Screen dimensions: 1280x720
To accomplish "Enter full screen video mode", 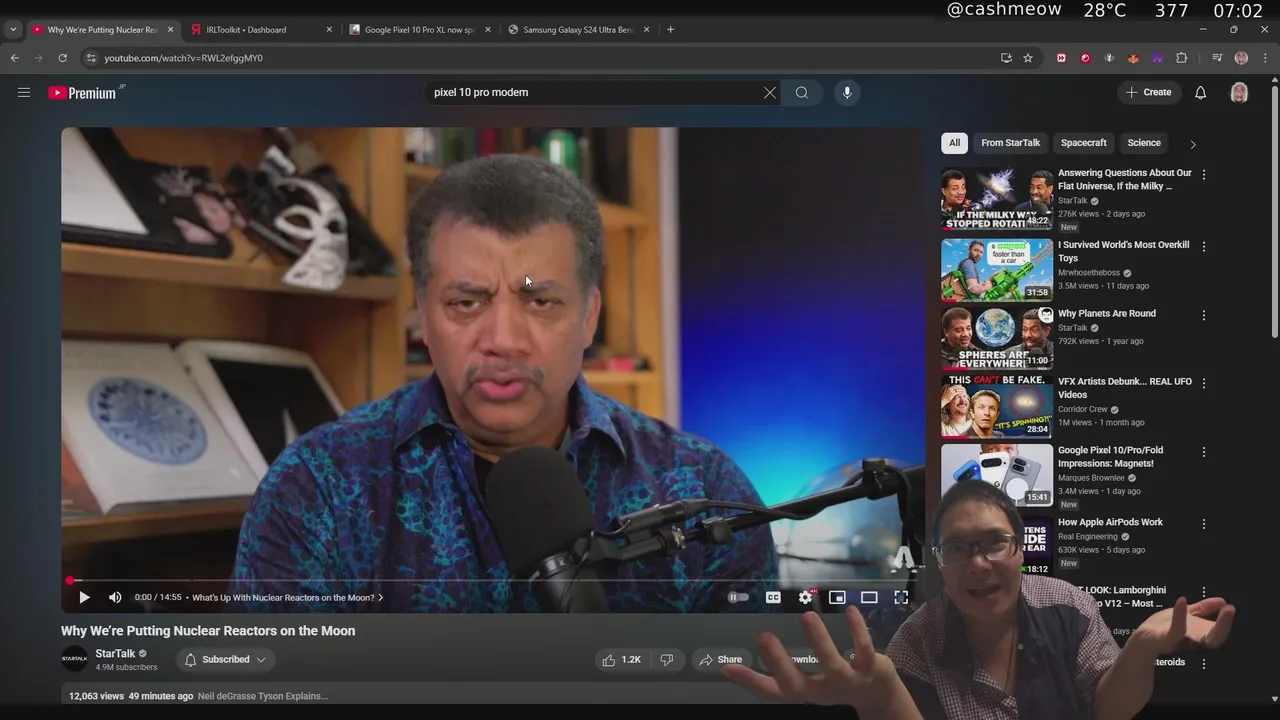I will 901,597.
